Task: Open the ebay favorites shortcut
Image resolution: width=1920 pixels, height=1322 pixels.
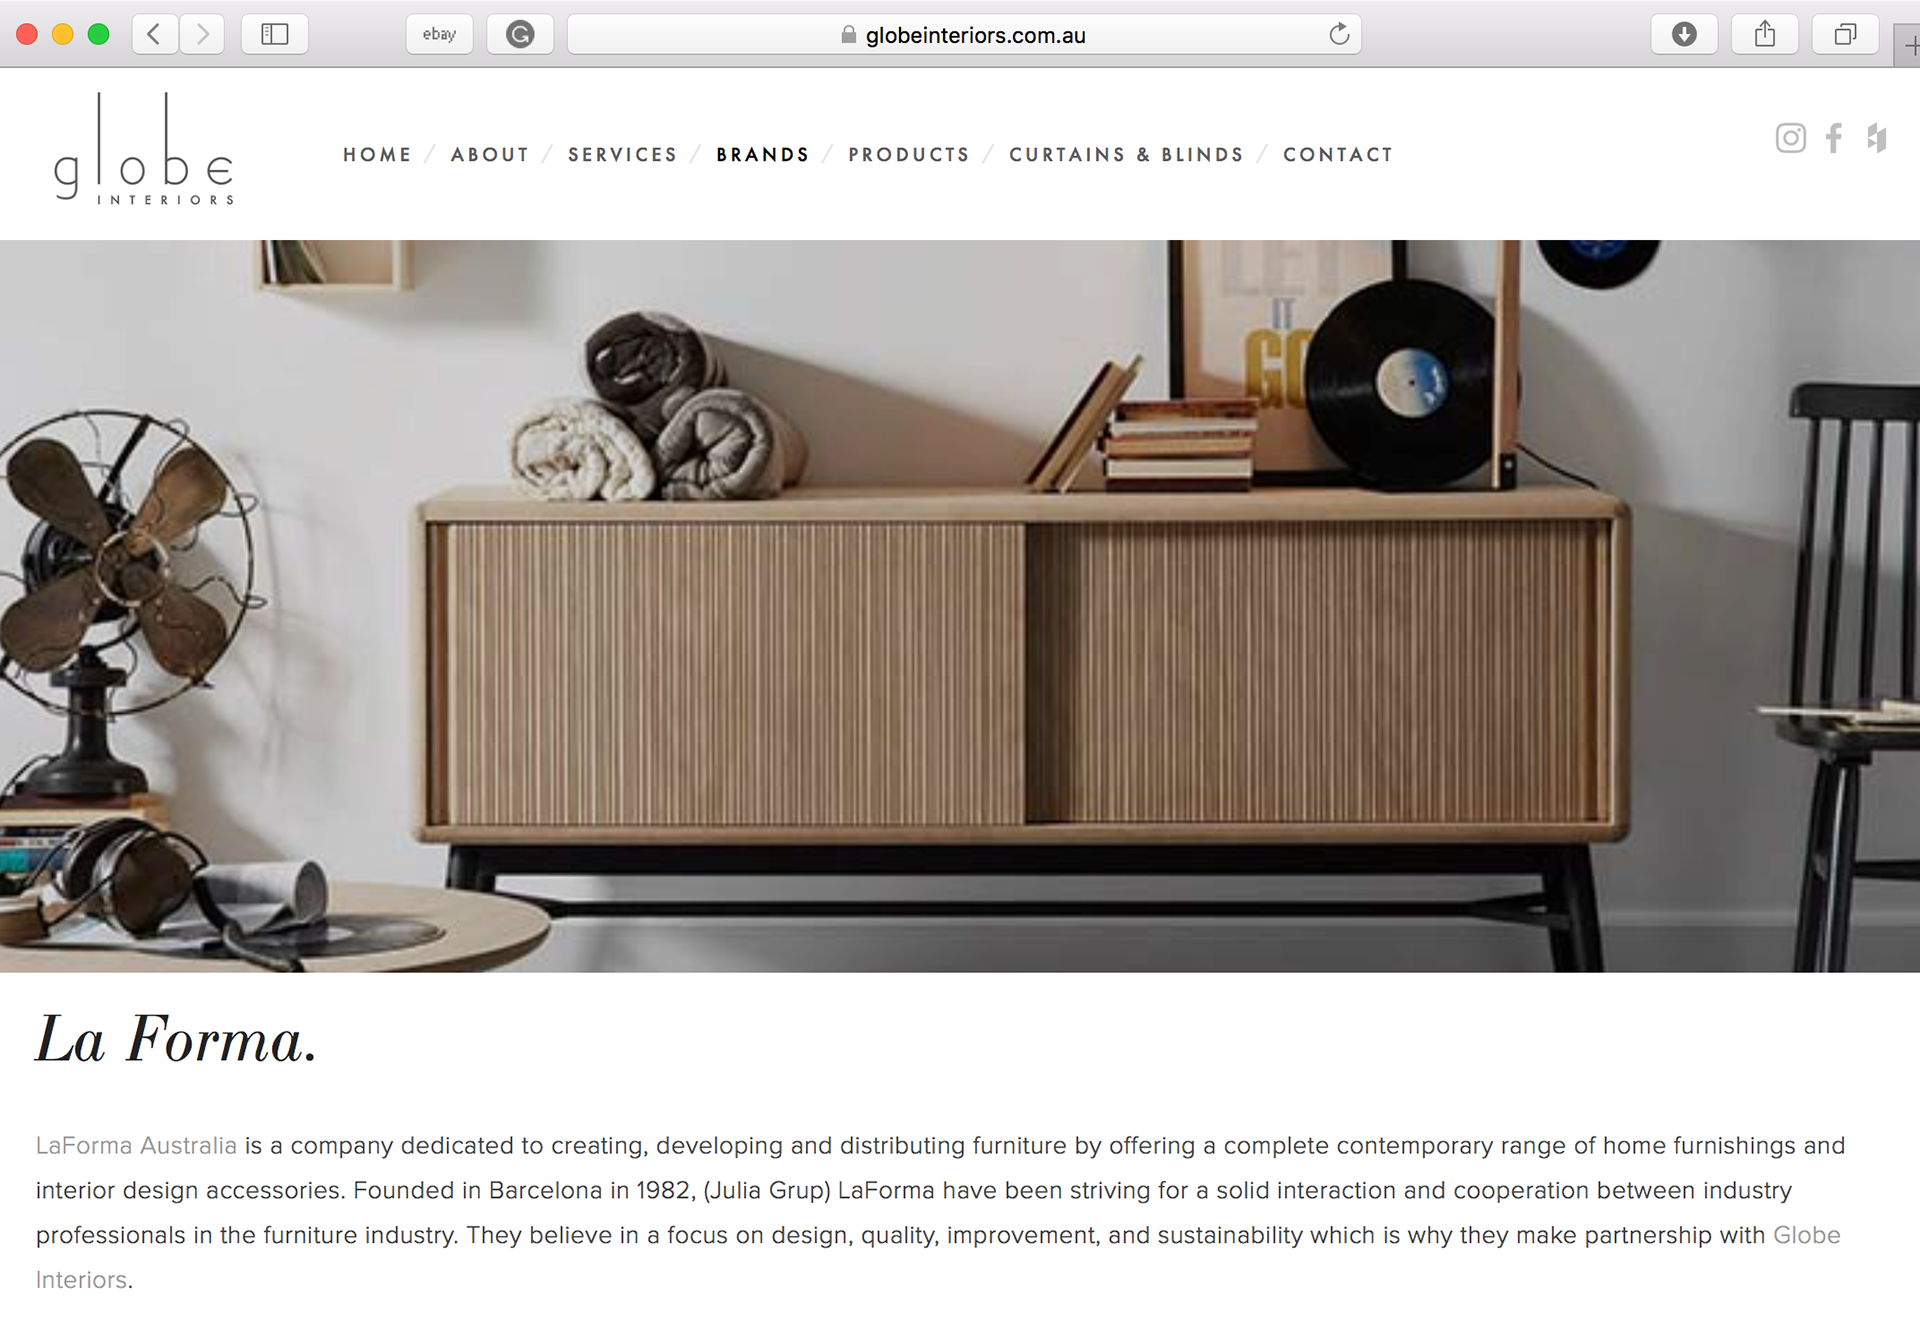Action: pos(439,35)
